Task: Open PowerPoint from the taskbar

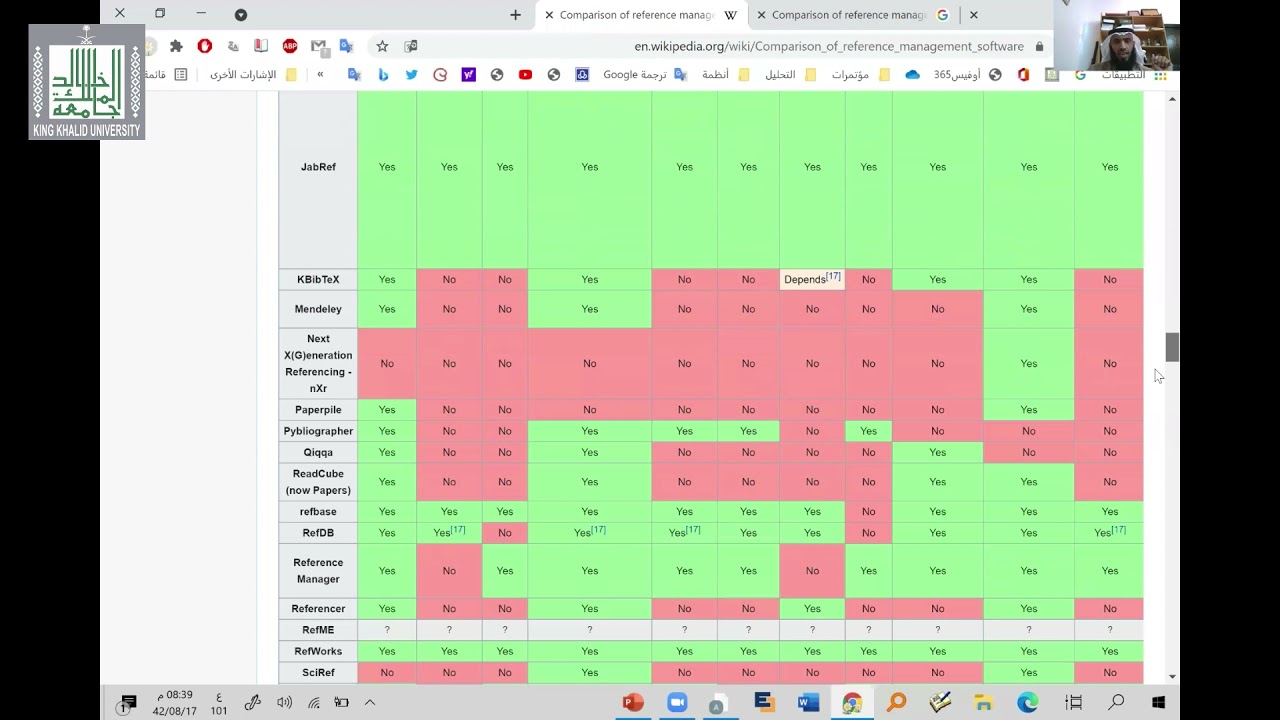Action: [633, 703]
